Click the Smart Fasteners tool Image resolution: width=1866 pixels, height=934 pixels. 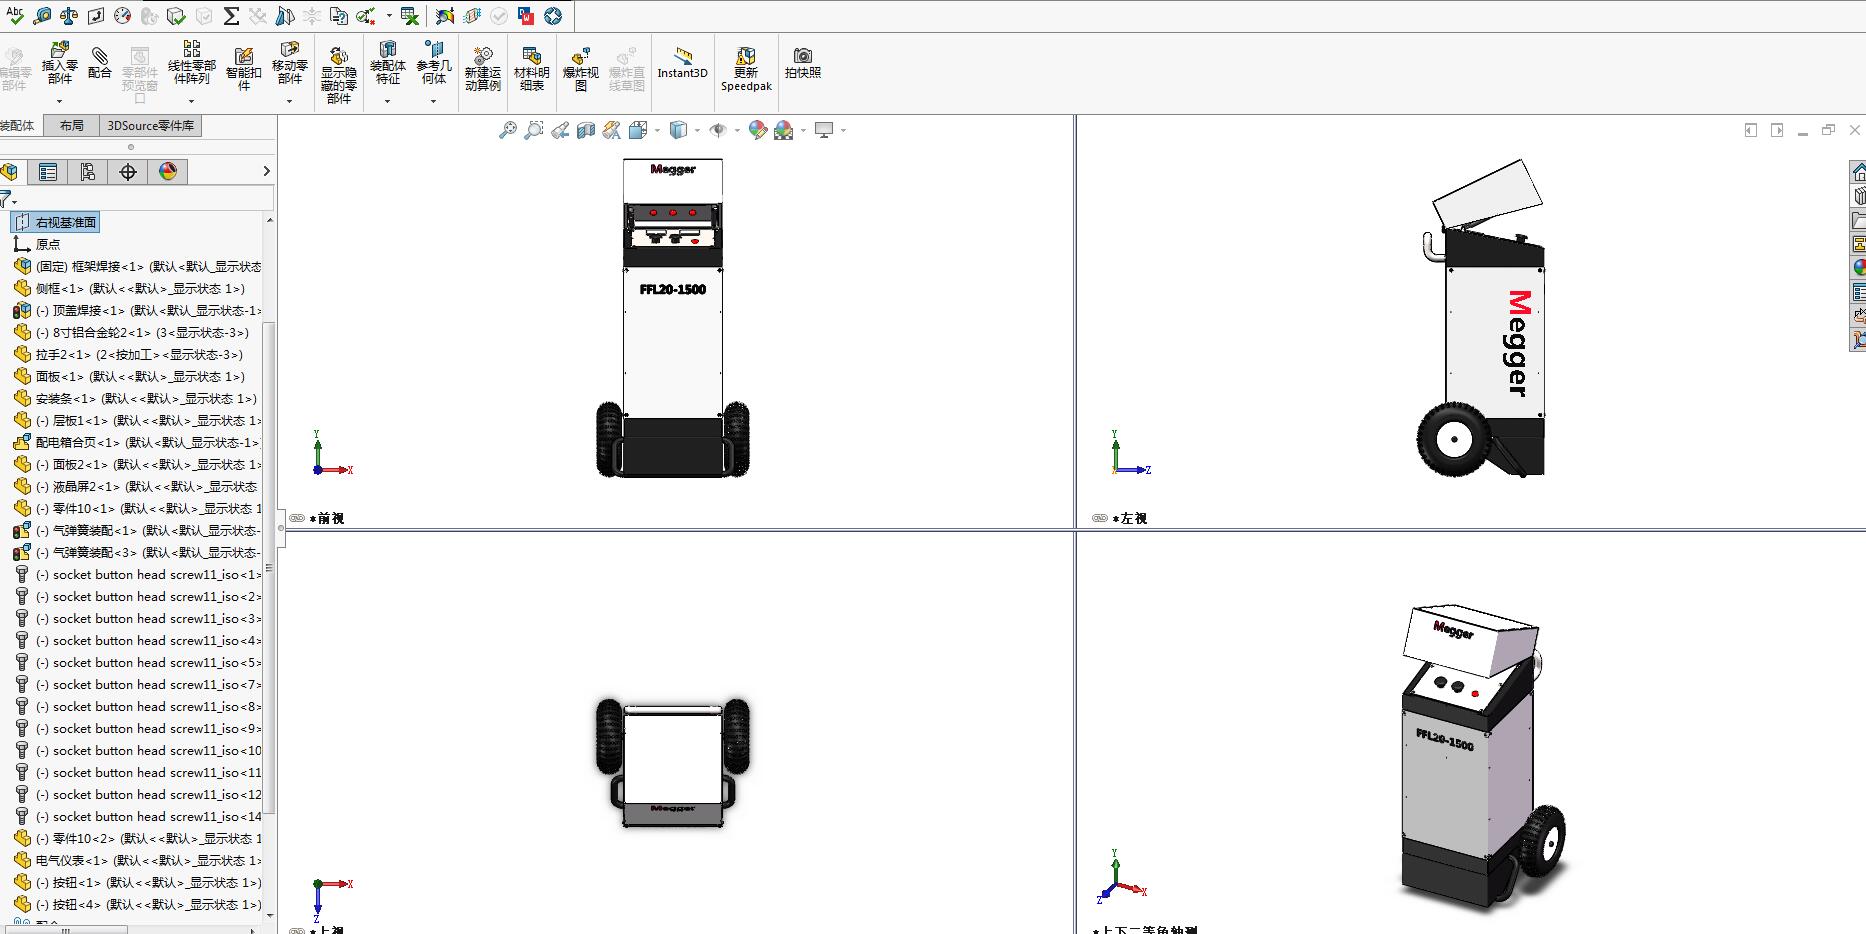243,68
